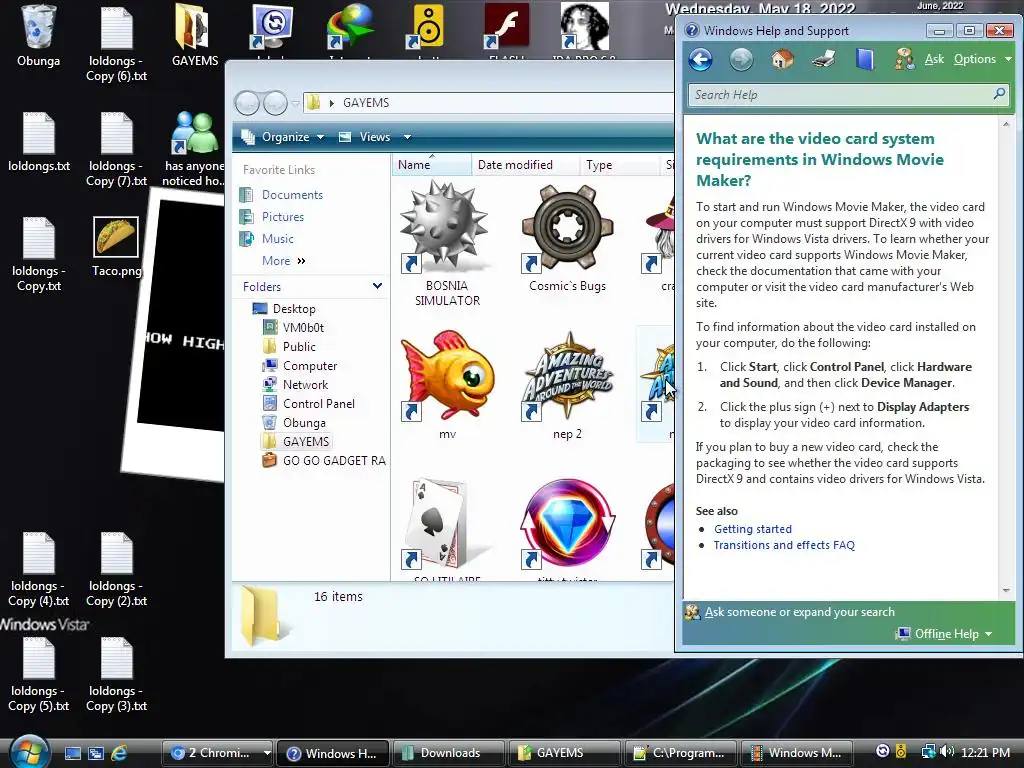Go forward in Windows Help and Support
This screenshot has height=768, width=1024.
tap(741, 60)
